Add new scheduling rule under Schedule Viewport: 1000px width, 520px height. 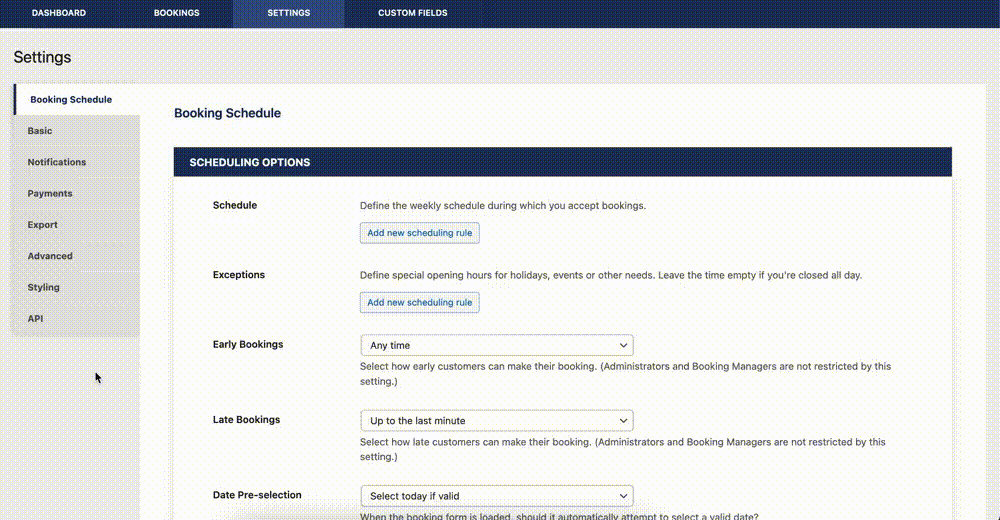pos(420,233)
